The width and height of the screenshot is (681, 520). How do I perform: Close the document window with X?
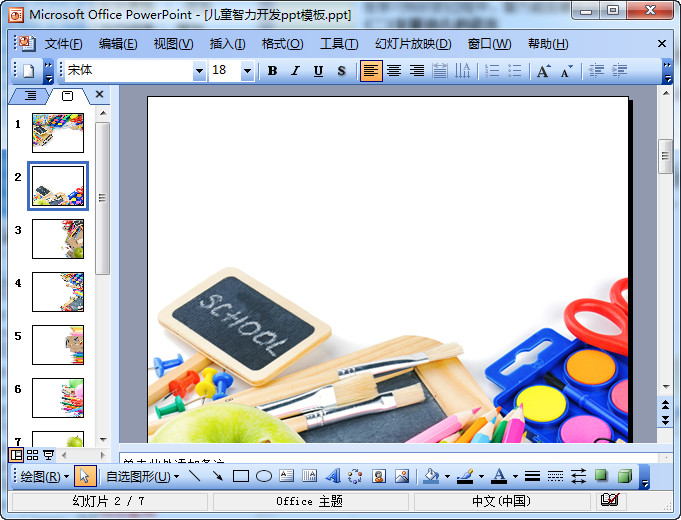661,43
